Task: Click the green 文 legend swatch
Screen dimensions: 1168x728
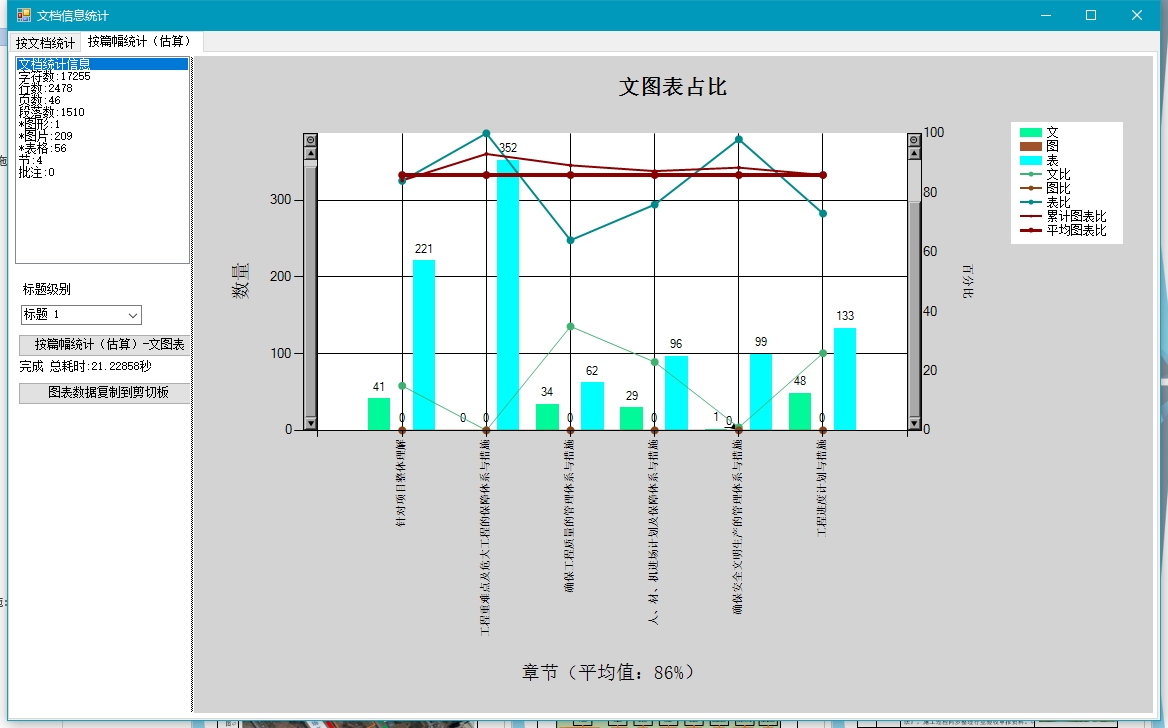Action: click(x=1030, y=132)
